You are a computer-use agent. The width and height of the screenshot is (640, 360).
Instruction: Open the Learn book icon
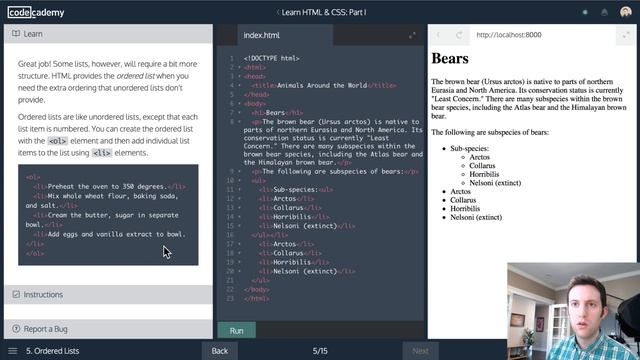click(16, 34)
